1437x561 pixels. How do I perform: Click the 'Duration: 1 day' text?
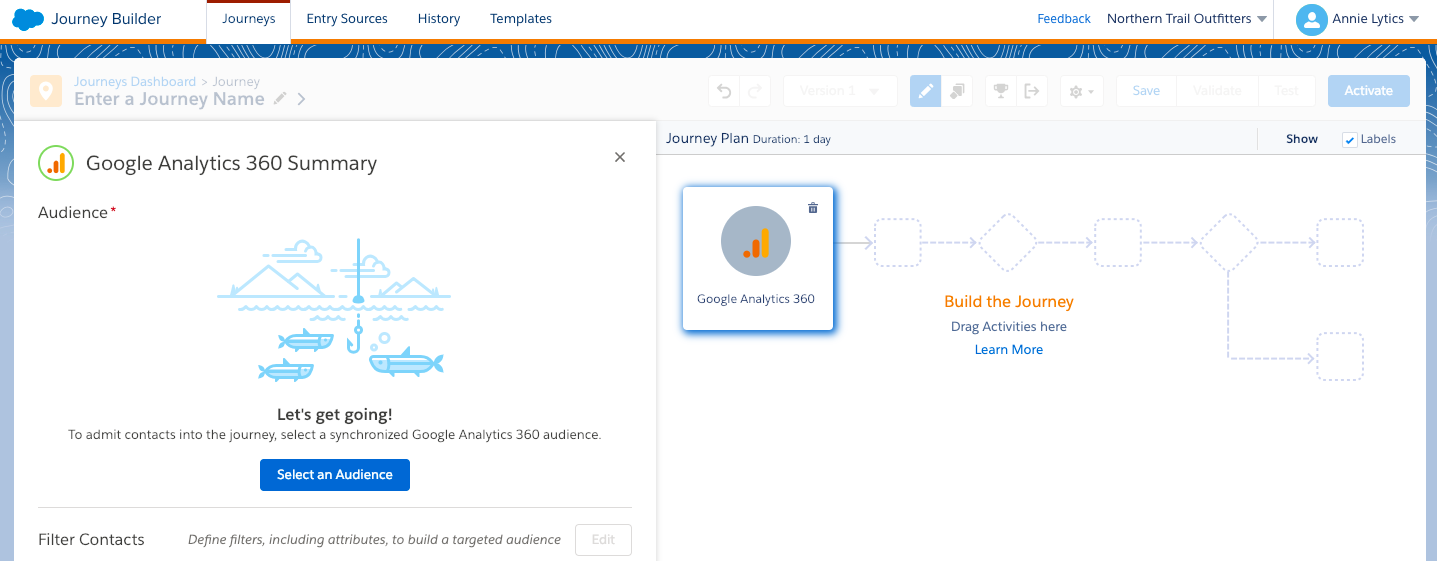point(792,140)
